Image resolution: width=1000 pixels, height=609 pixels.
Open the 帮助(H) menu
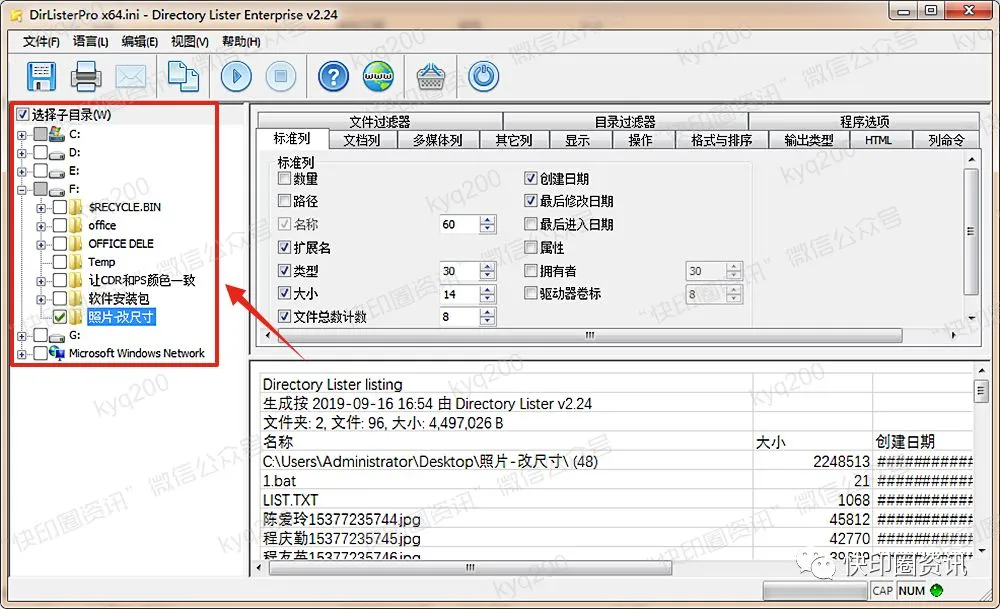coord(241,41)
